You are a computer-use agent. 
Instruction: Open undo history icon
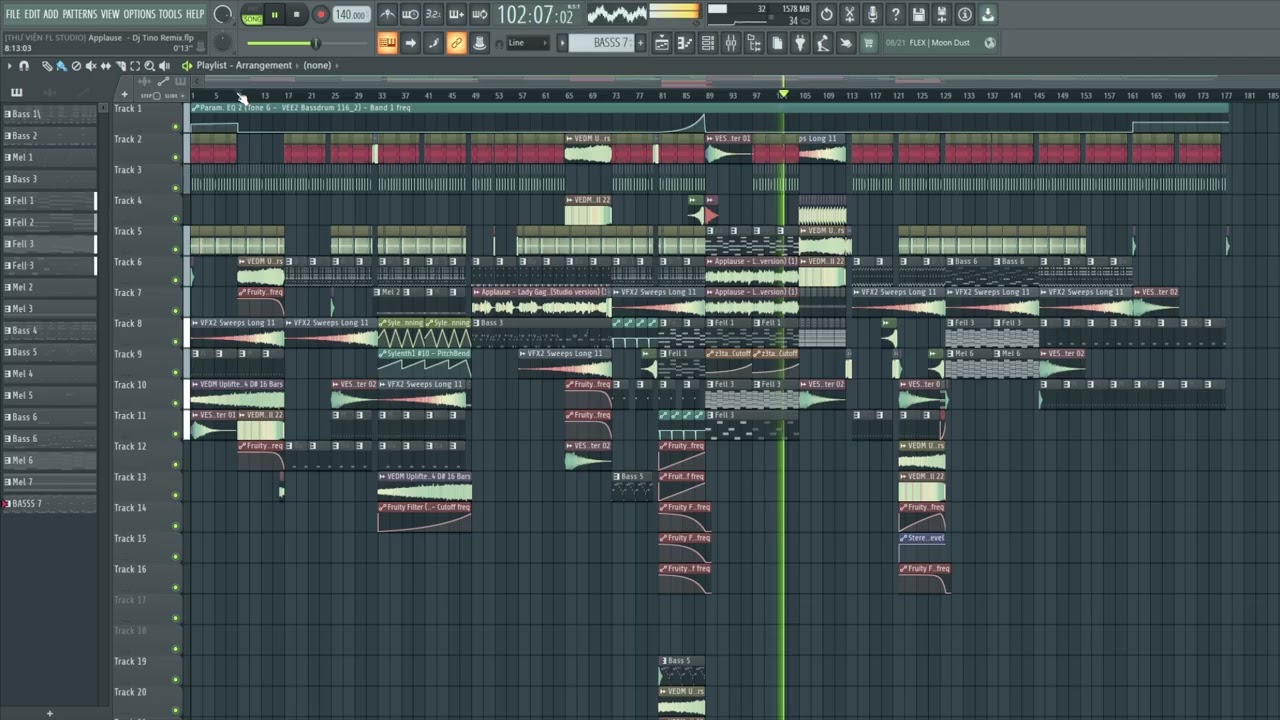826,14
